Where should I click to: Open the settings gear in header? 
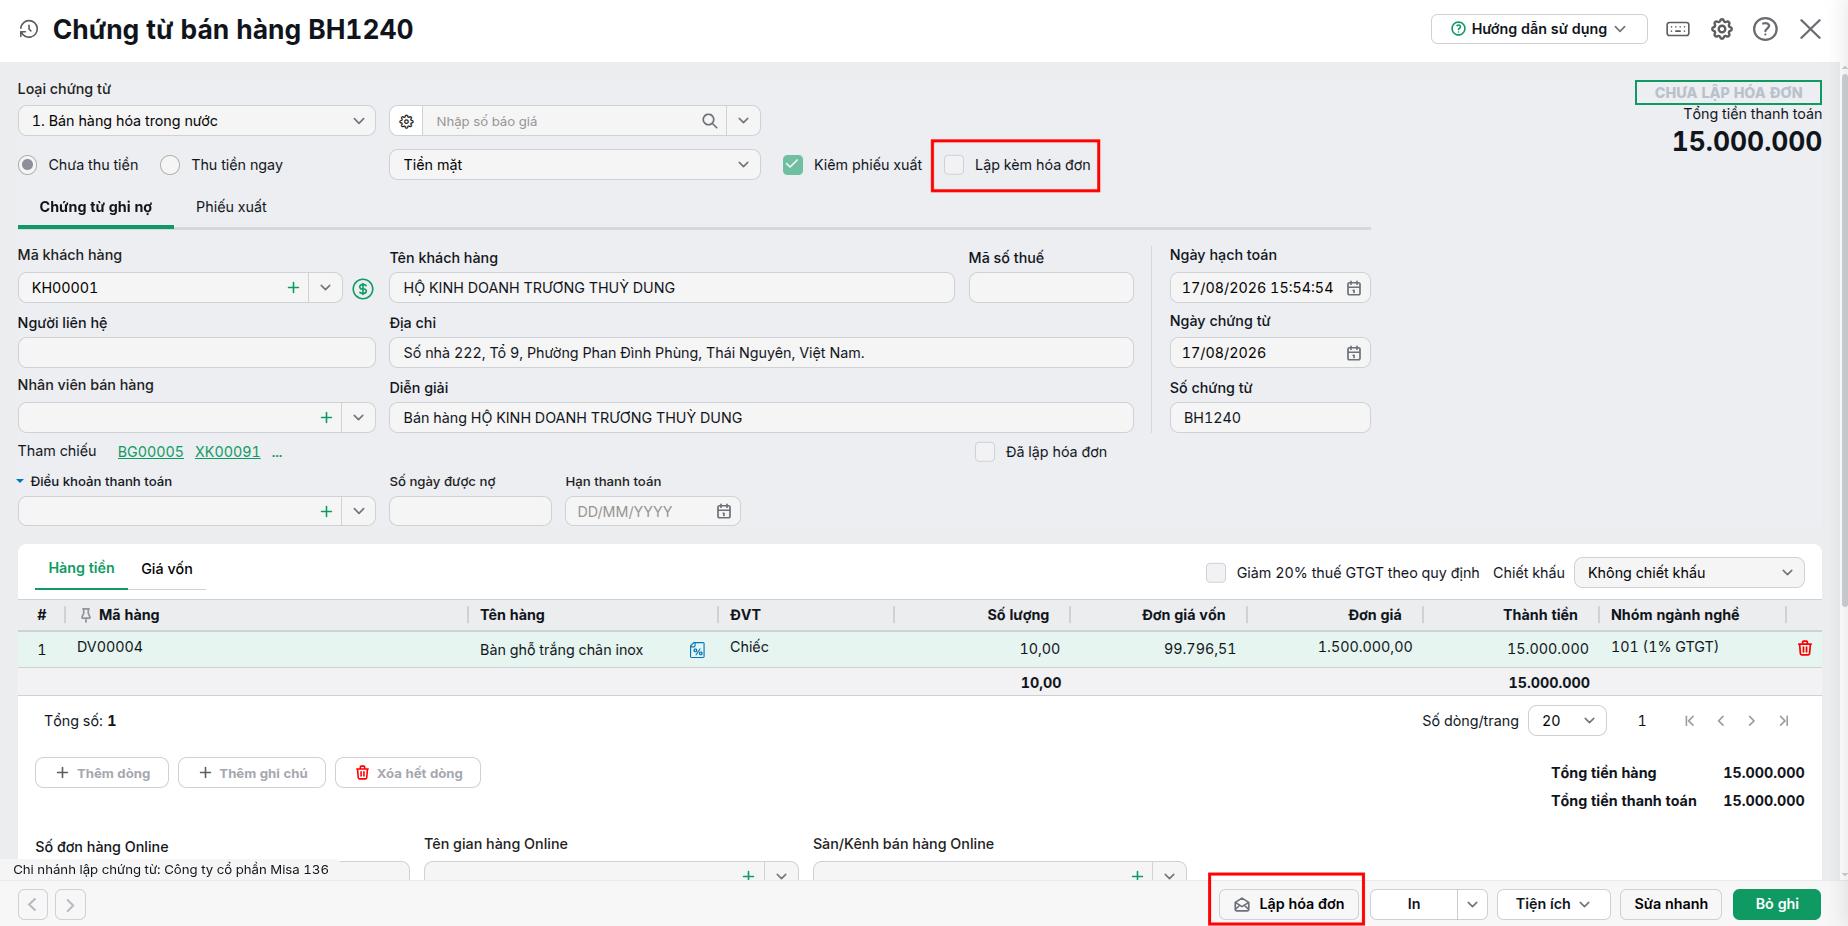click(x=1722, y=29)
